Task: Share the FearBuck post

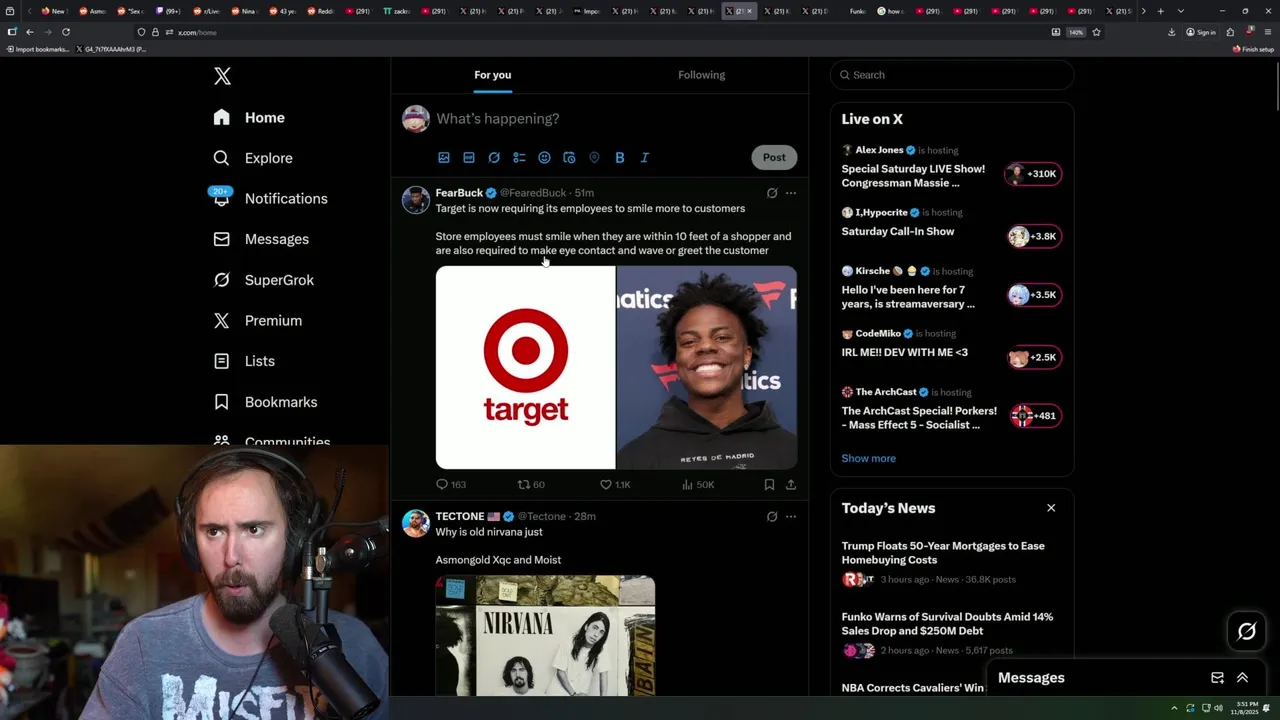Action: click(x=791, y=484)
